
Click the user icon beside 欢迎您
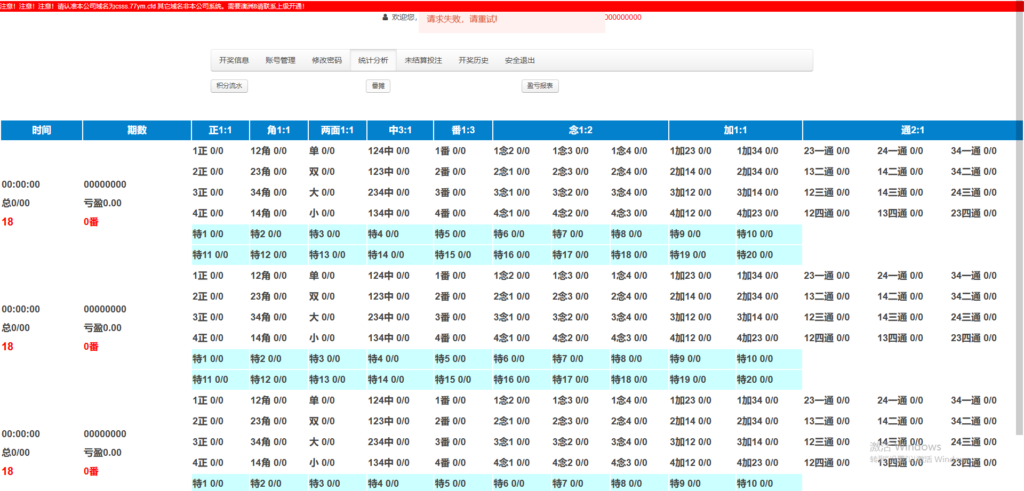[385, 18]
